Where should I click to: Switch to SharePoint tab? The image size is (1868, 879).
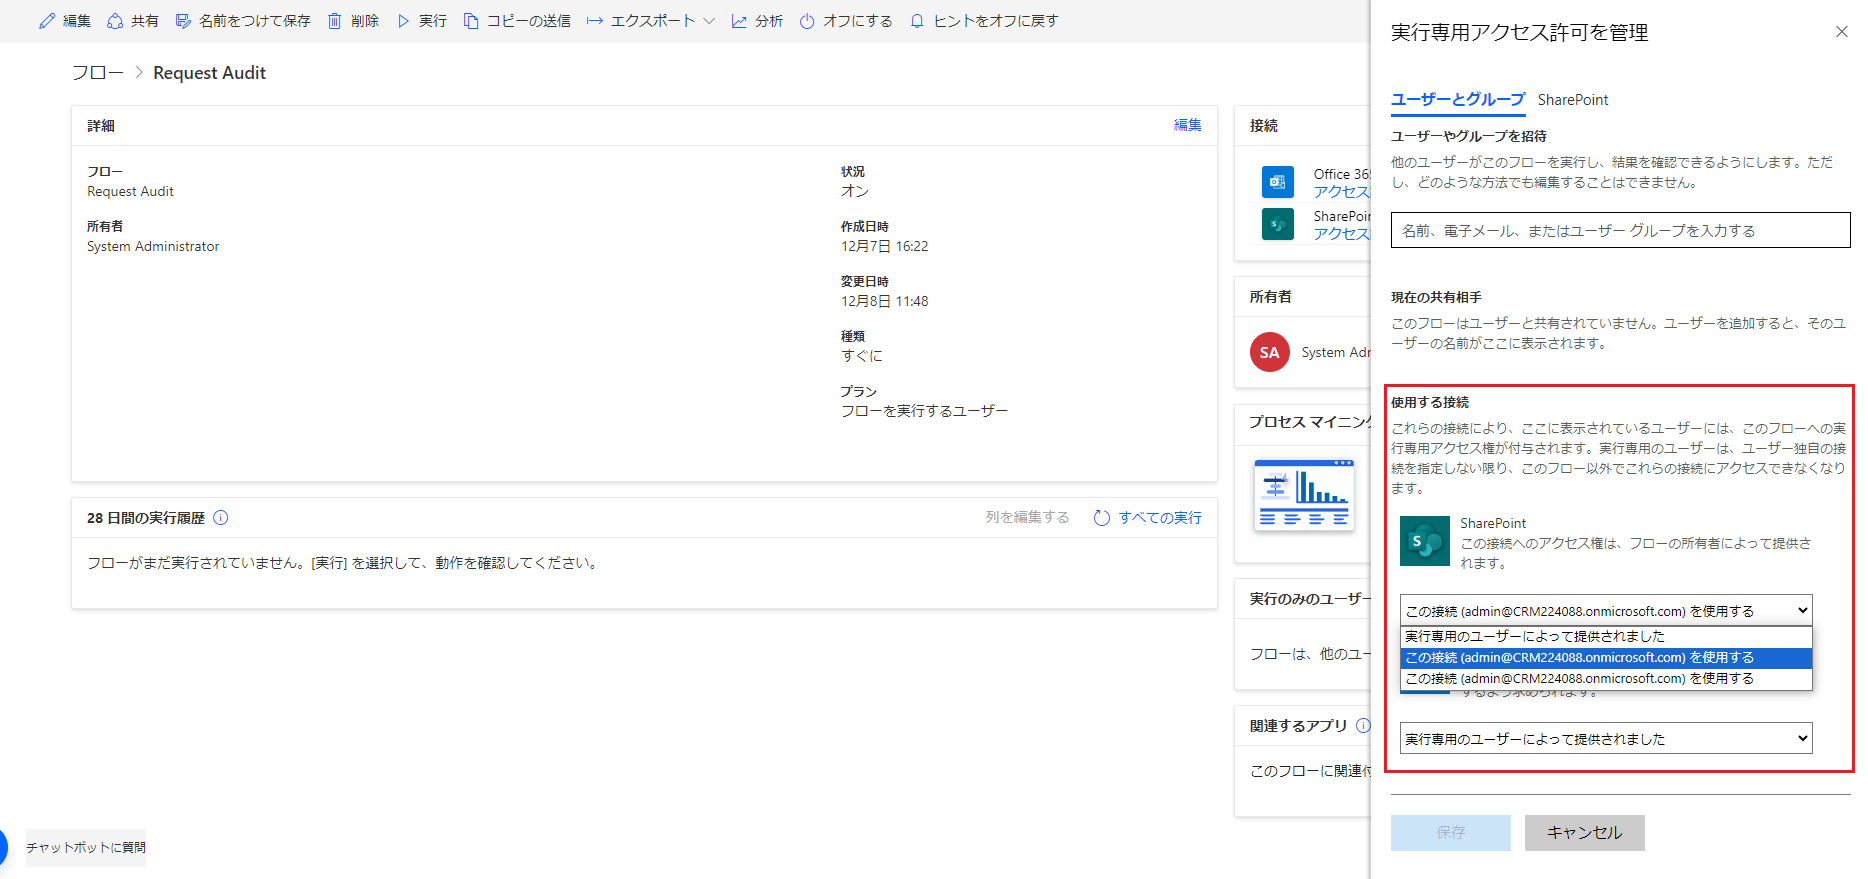point(1573,99)
